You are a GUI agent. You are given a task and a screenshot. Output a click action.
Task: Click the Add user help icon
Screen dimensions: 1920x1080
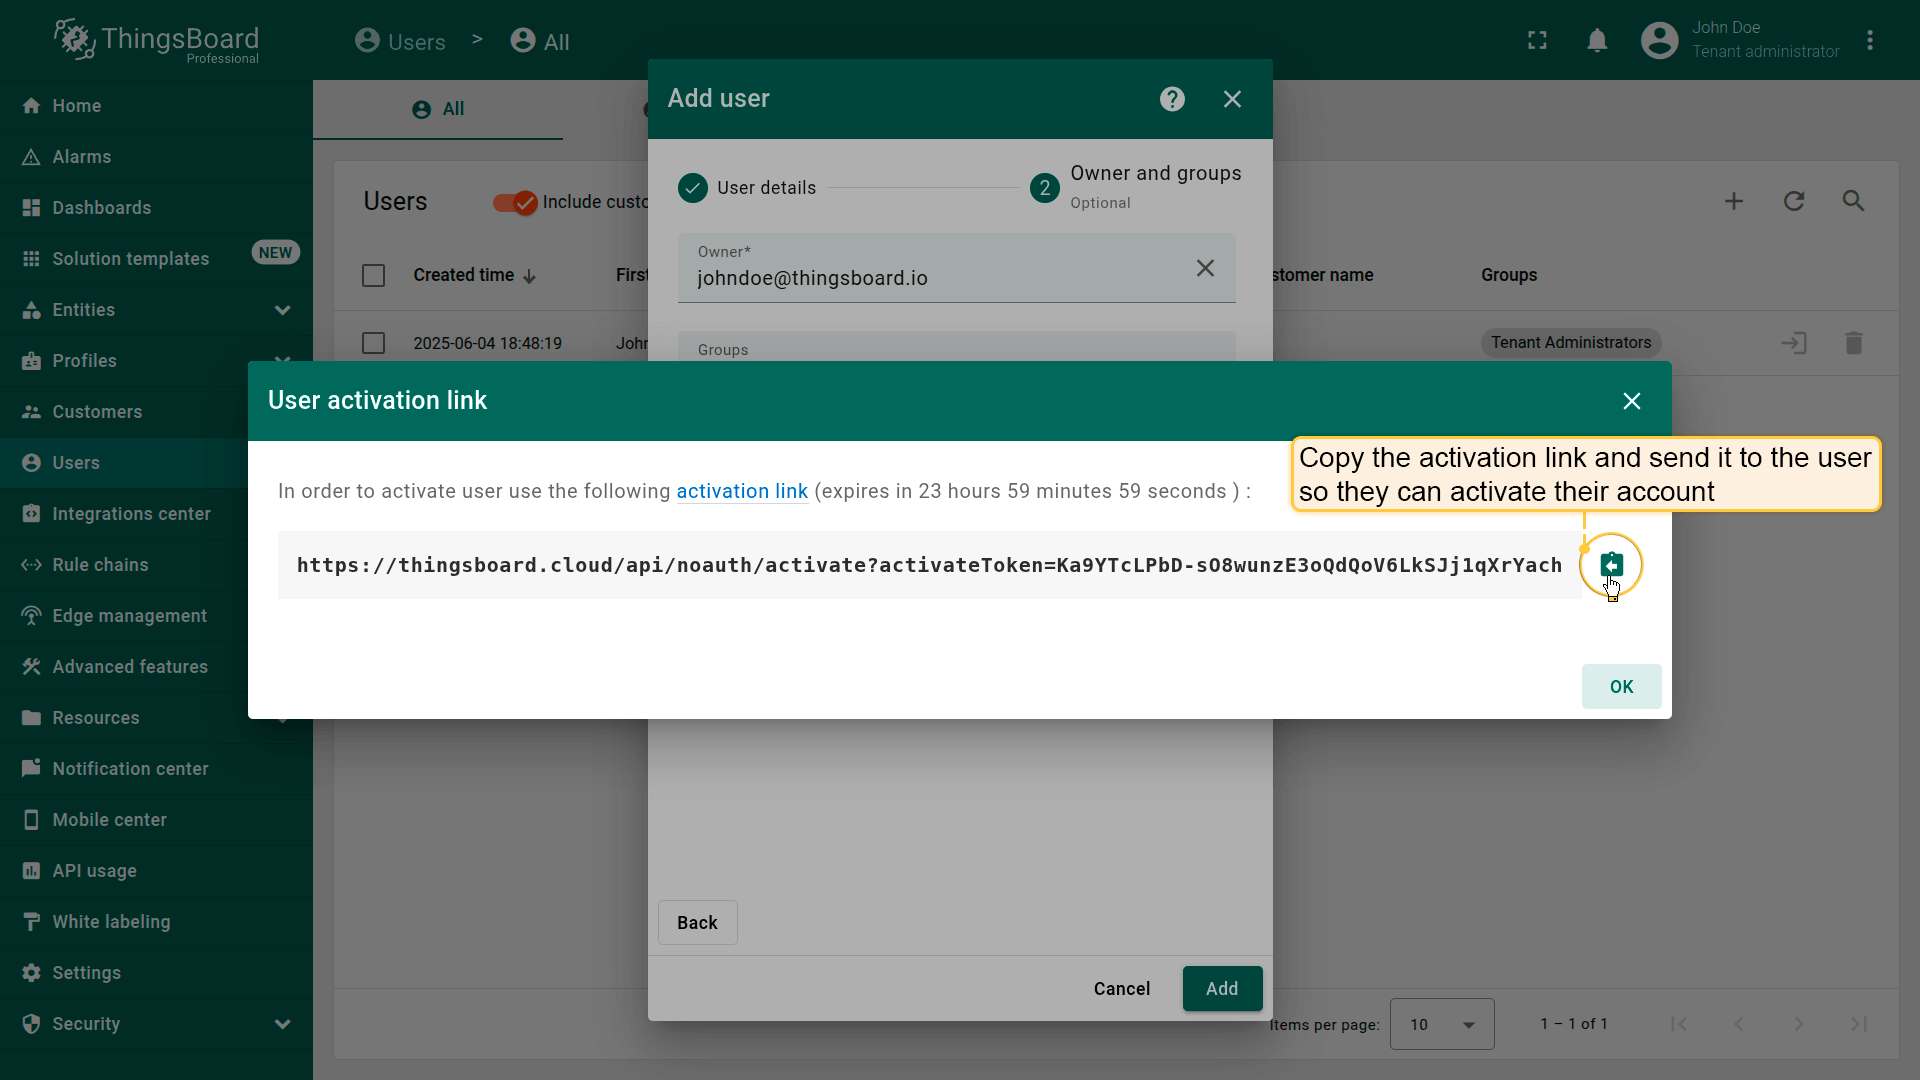(1172, 99)
